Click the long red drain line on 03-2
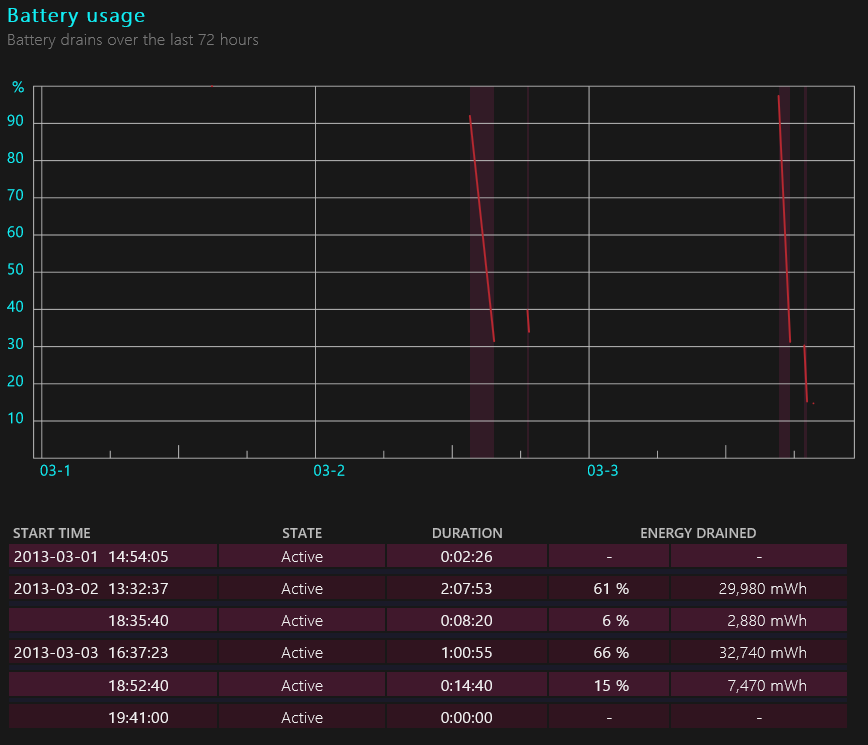 pos(482,229)
